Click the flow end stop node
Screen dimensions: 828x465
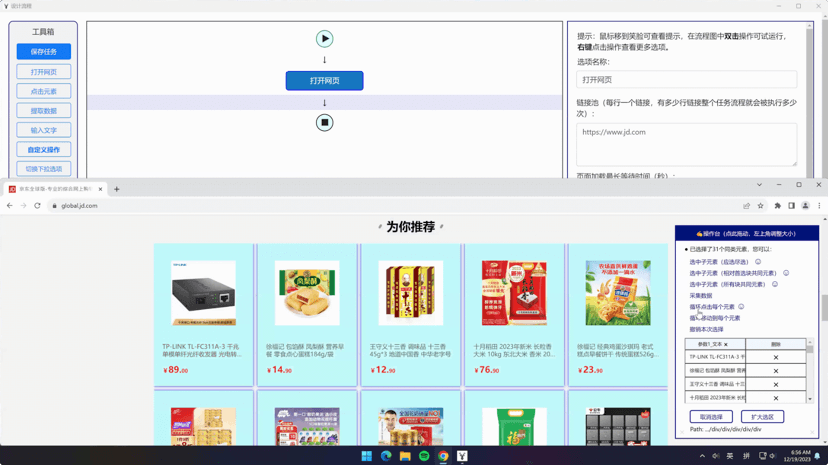[324, 122]
